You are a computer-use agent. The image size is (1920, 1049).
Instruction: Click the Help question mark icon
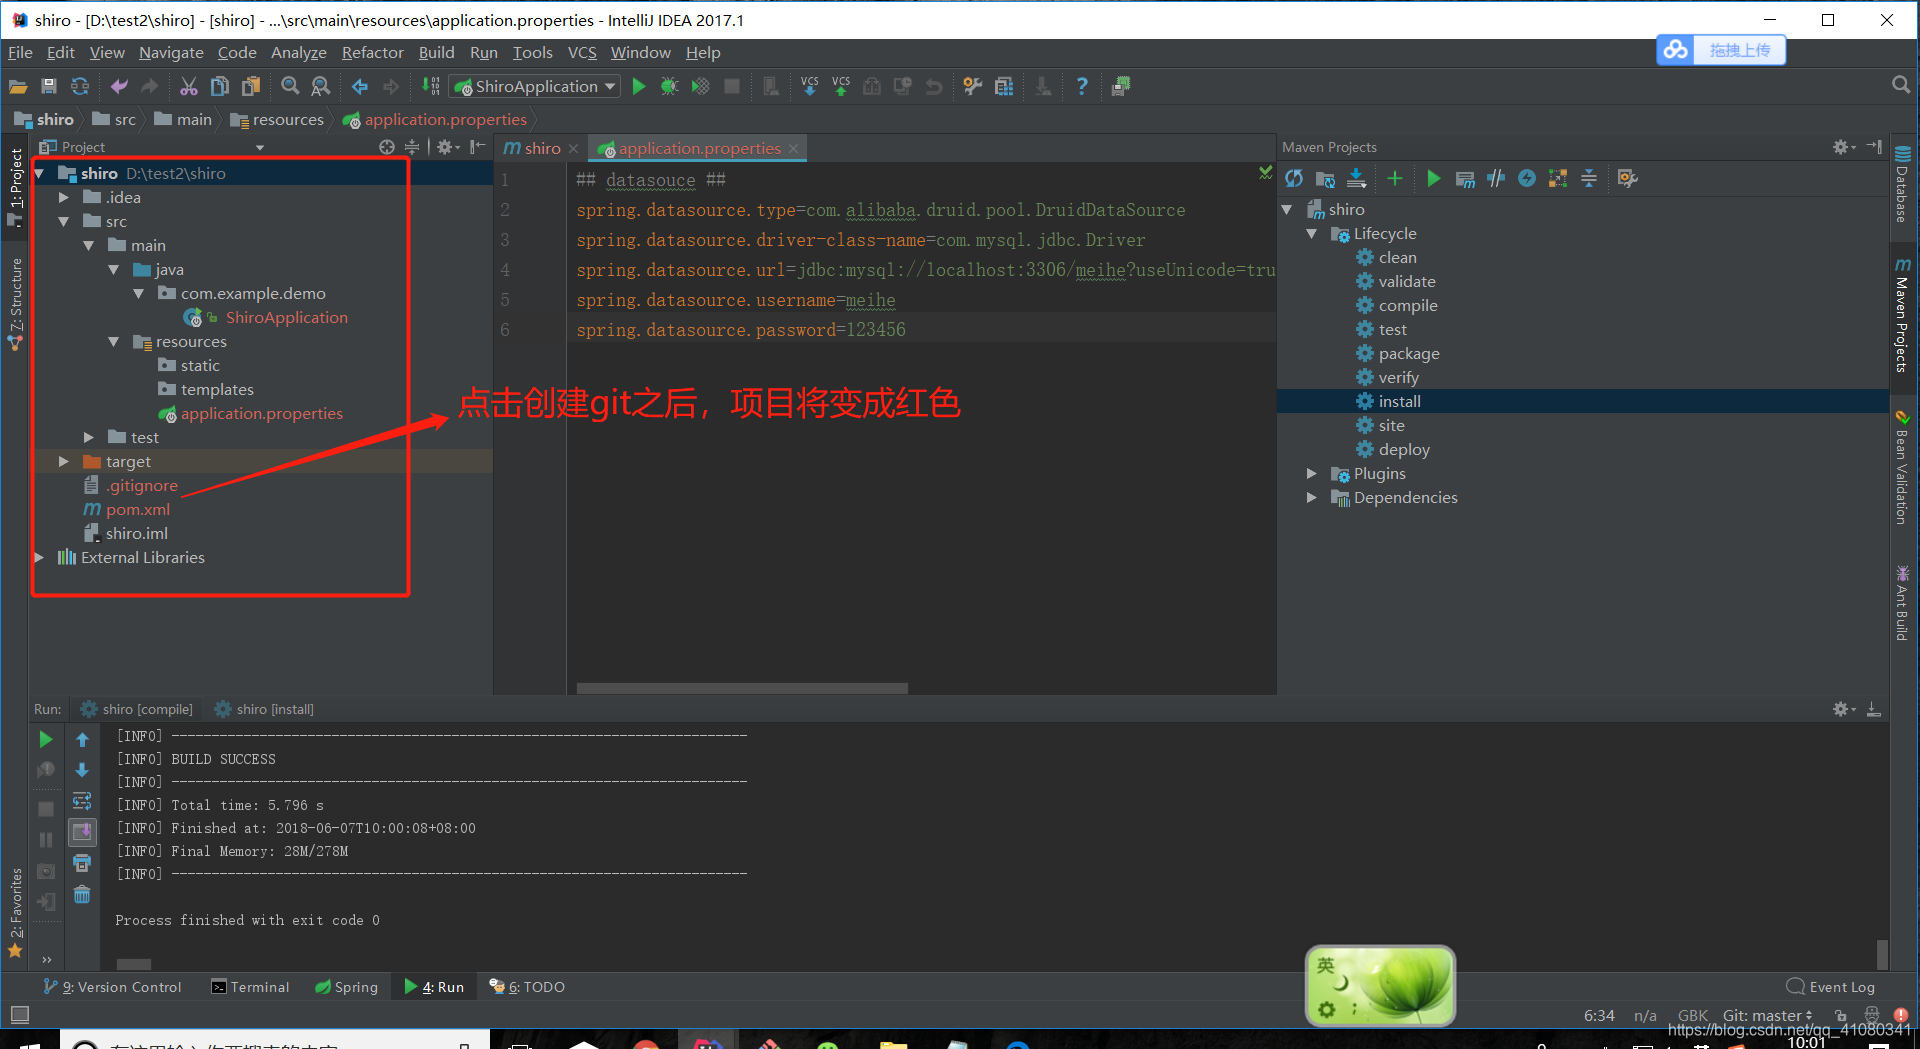click(1082, 87)
